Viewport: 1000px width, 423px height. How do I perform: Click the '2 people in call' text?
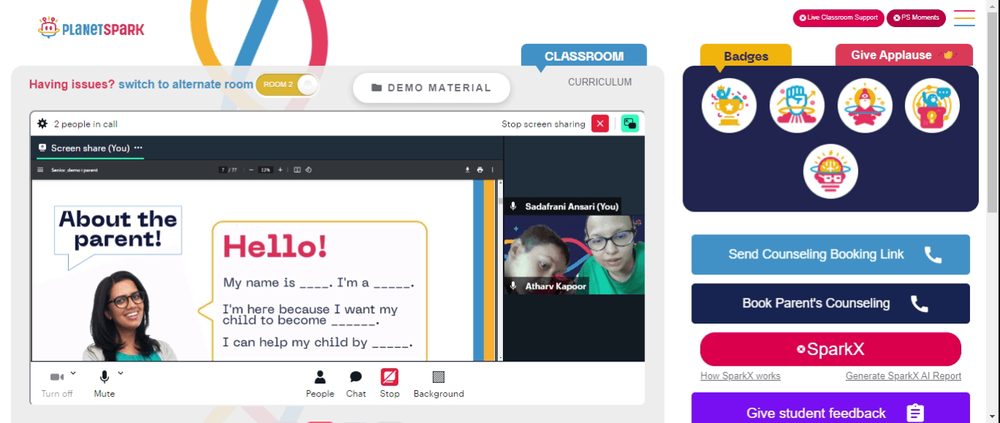tap(85, 124)
